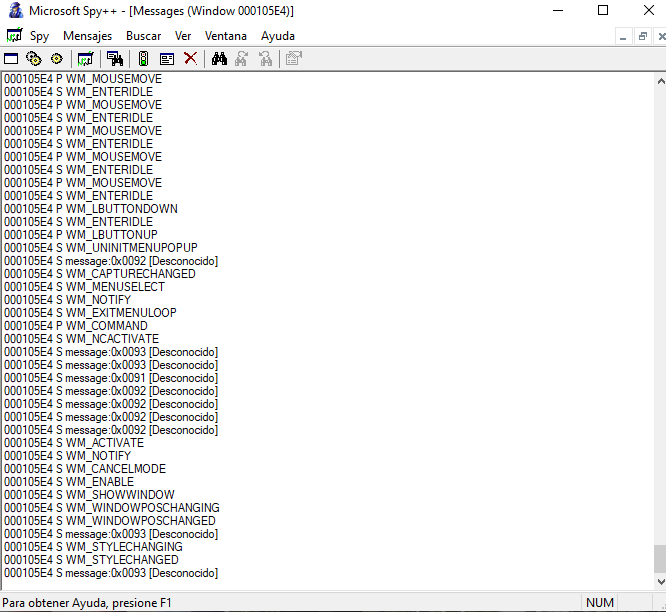The width and height of the screenshot is (670, 612).
Task: Toggle message logging with the traffic light icon
Action: (x=144, y=59)
